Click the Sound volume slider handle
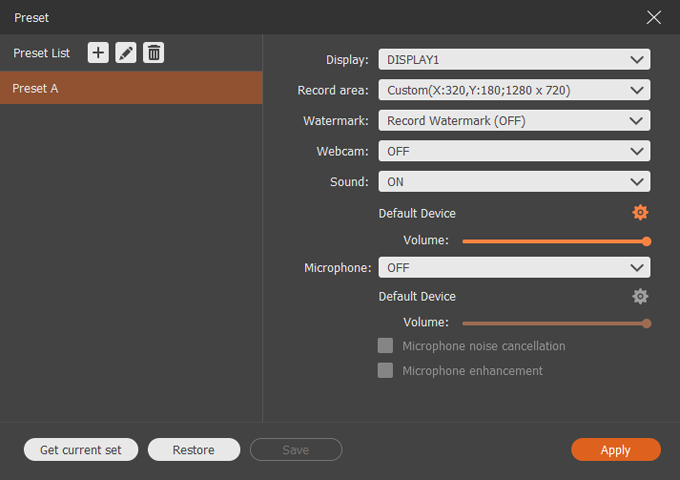This screenshot has width=680, height=480. click(647, 241)
